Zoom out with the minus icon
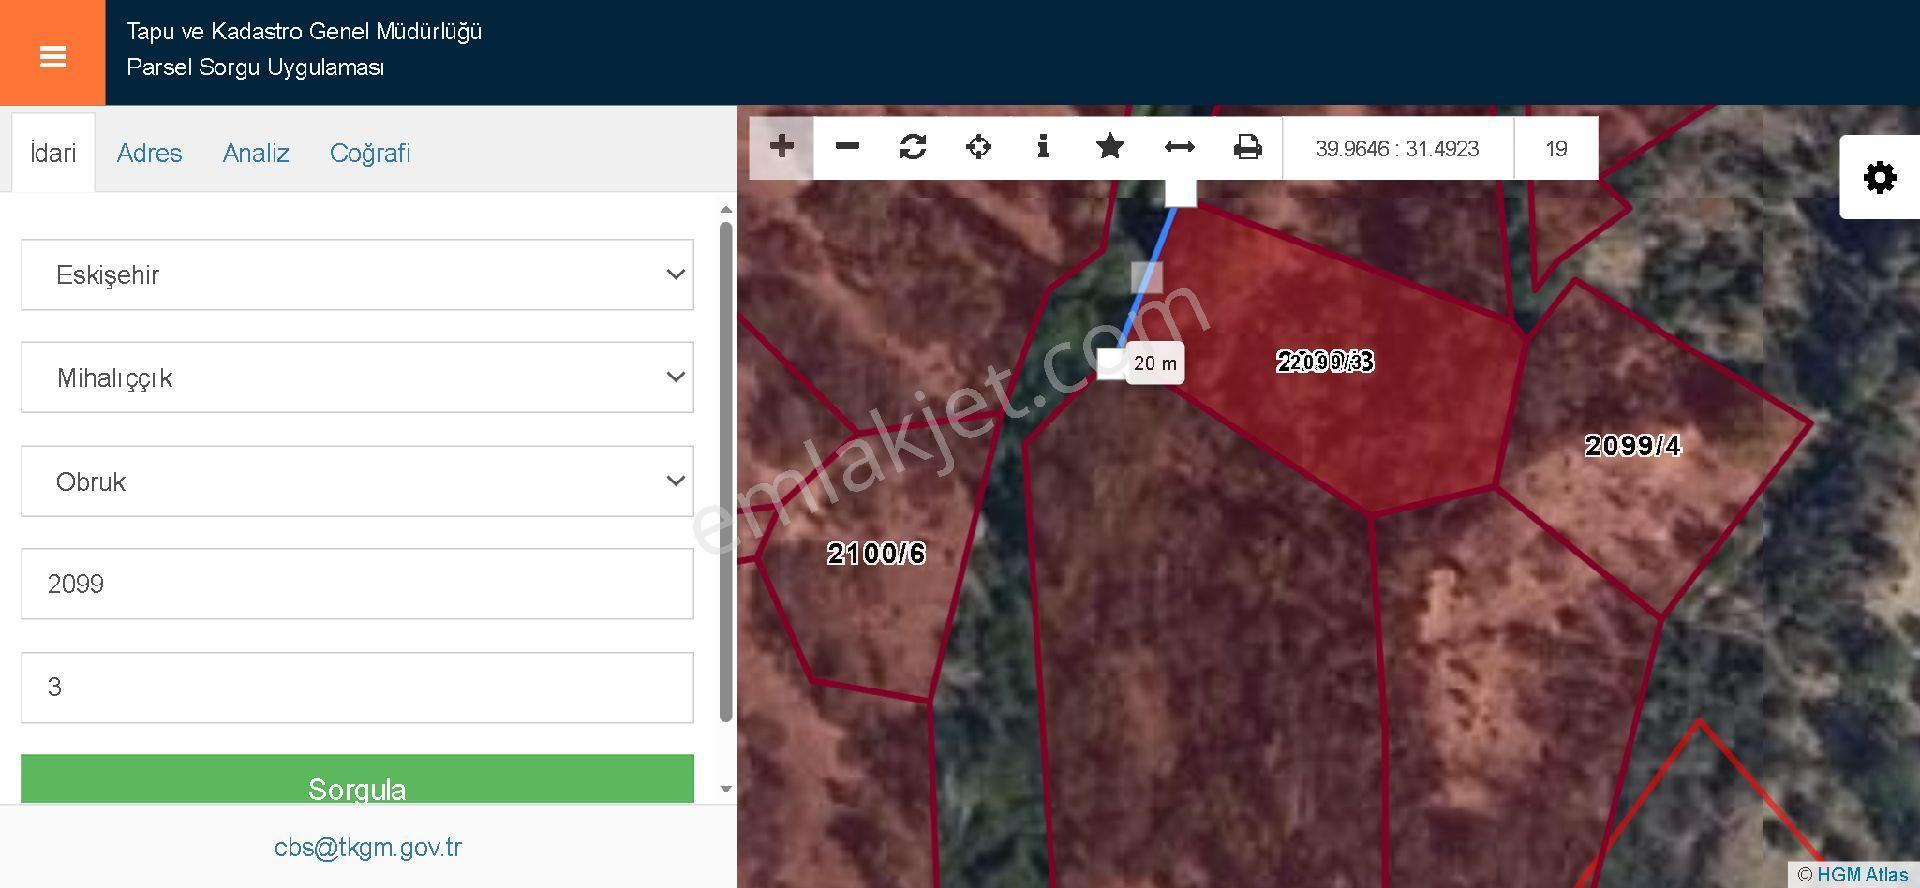Screen dimensions: 1920x888 click(847, 147)
